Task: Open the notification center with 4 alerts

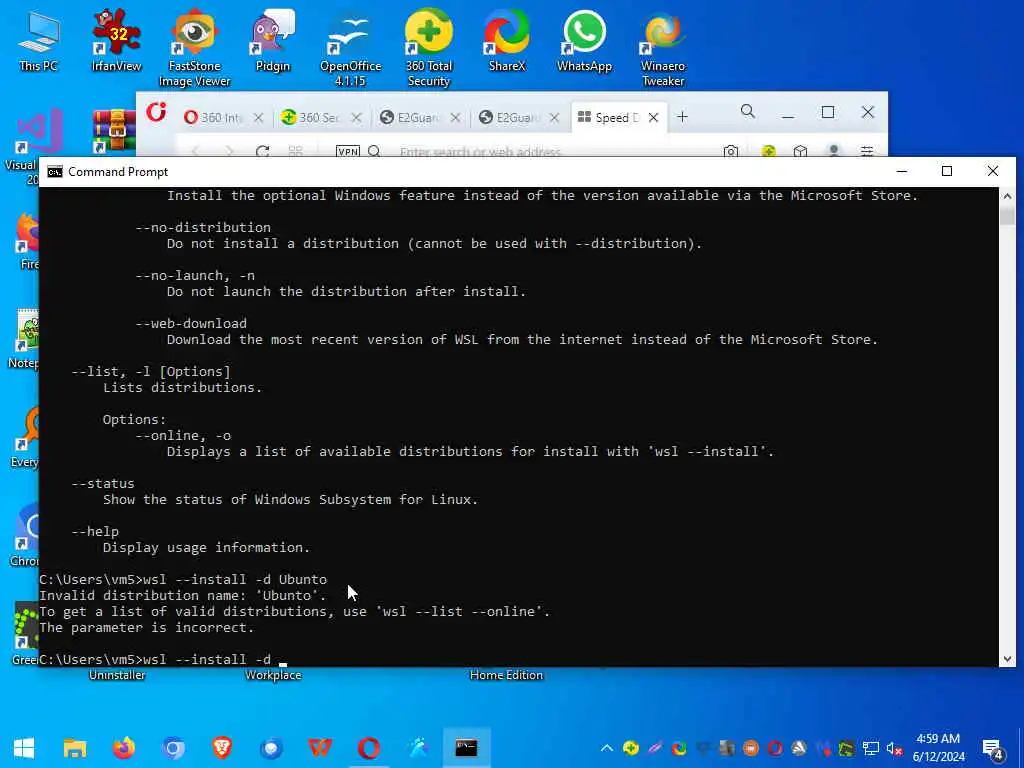Action: [993, 749]
